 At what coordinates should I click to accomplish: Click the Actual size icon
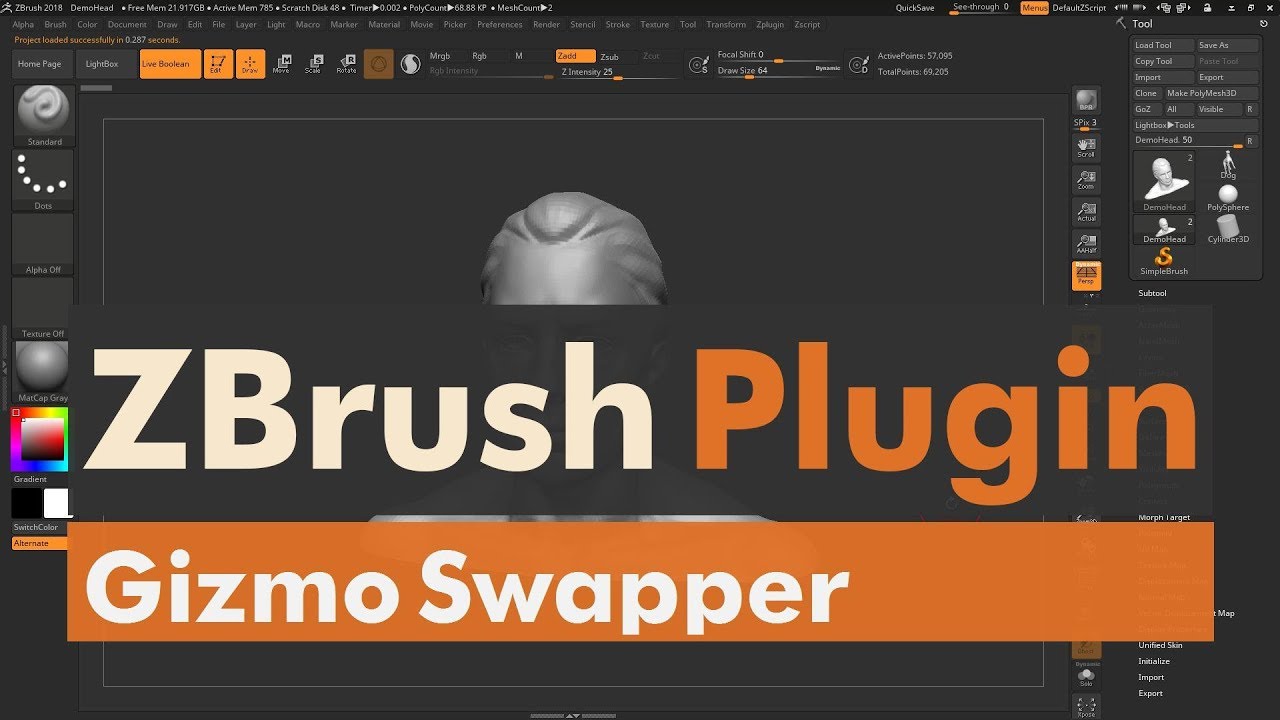click(1086, 212)
